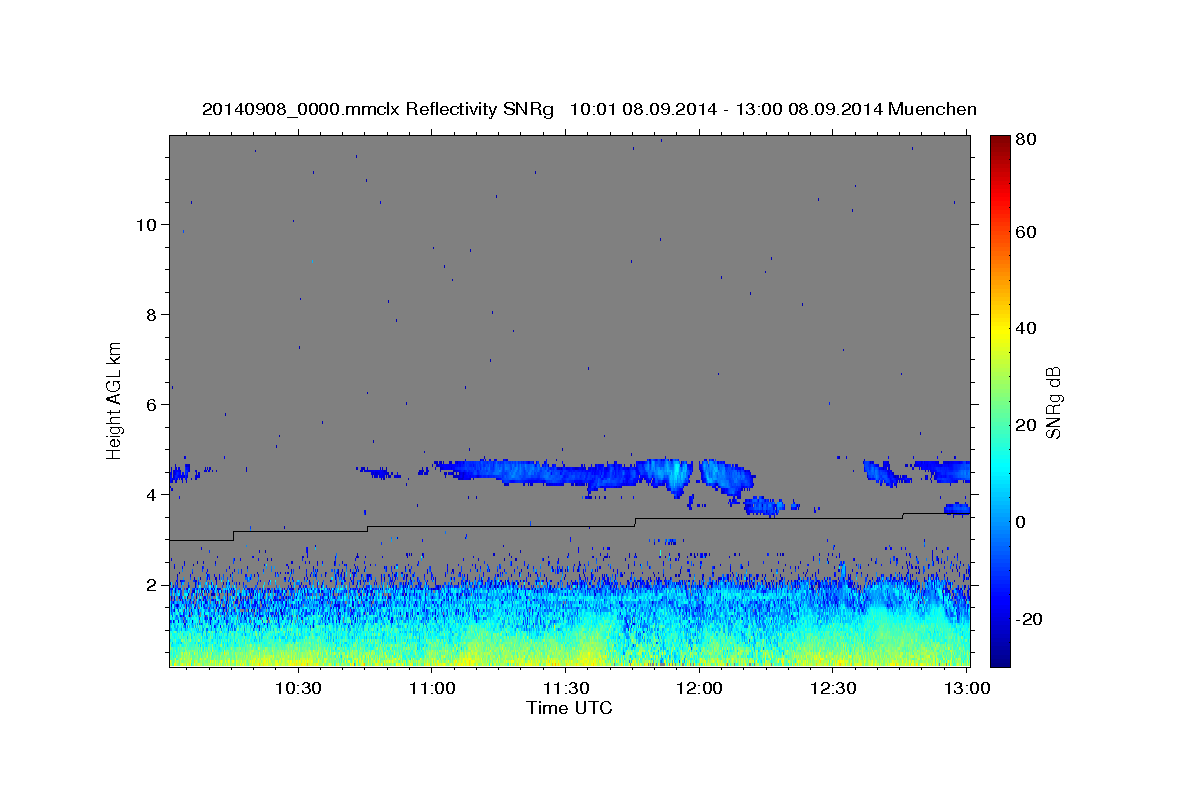Click the '11:00' time tick label
1200x800 pixels.
click(x=432, y=689)
